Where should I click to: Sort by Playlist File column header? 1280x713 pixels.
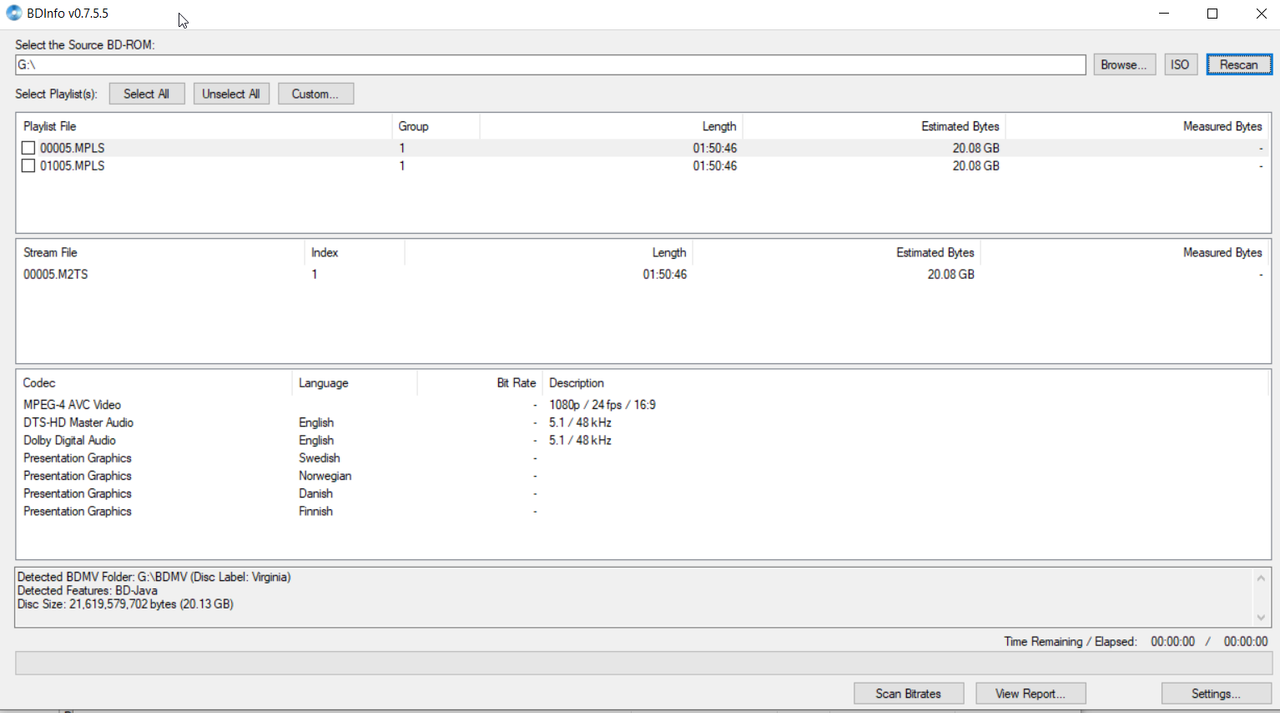[x=204, y=126]
